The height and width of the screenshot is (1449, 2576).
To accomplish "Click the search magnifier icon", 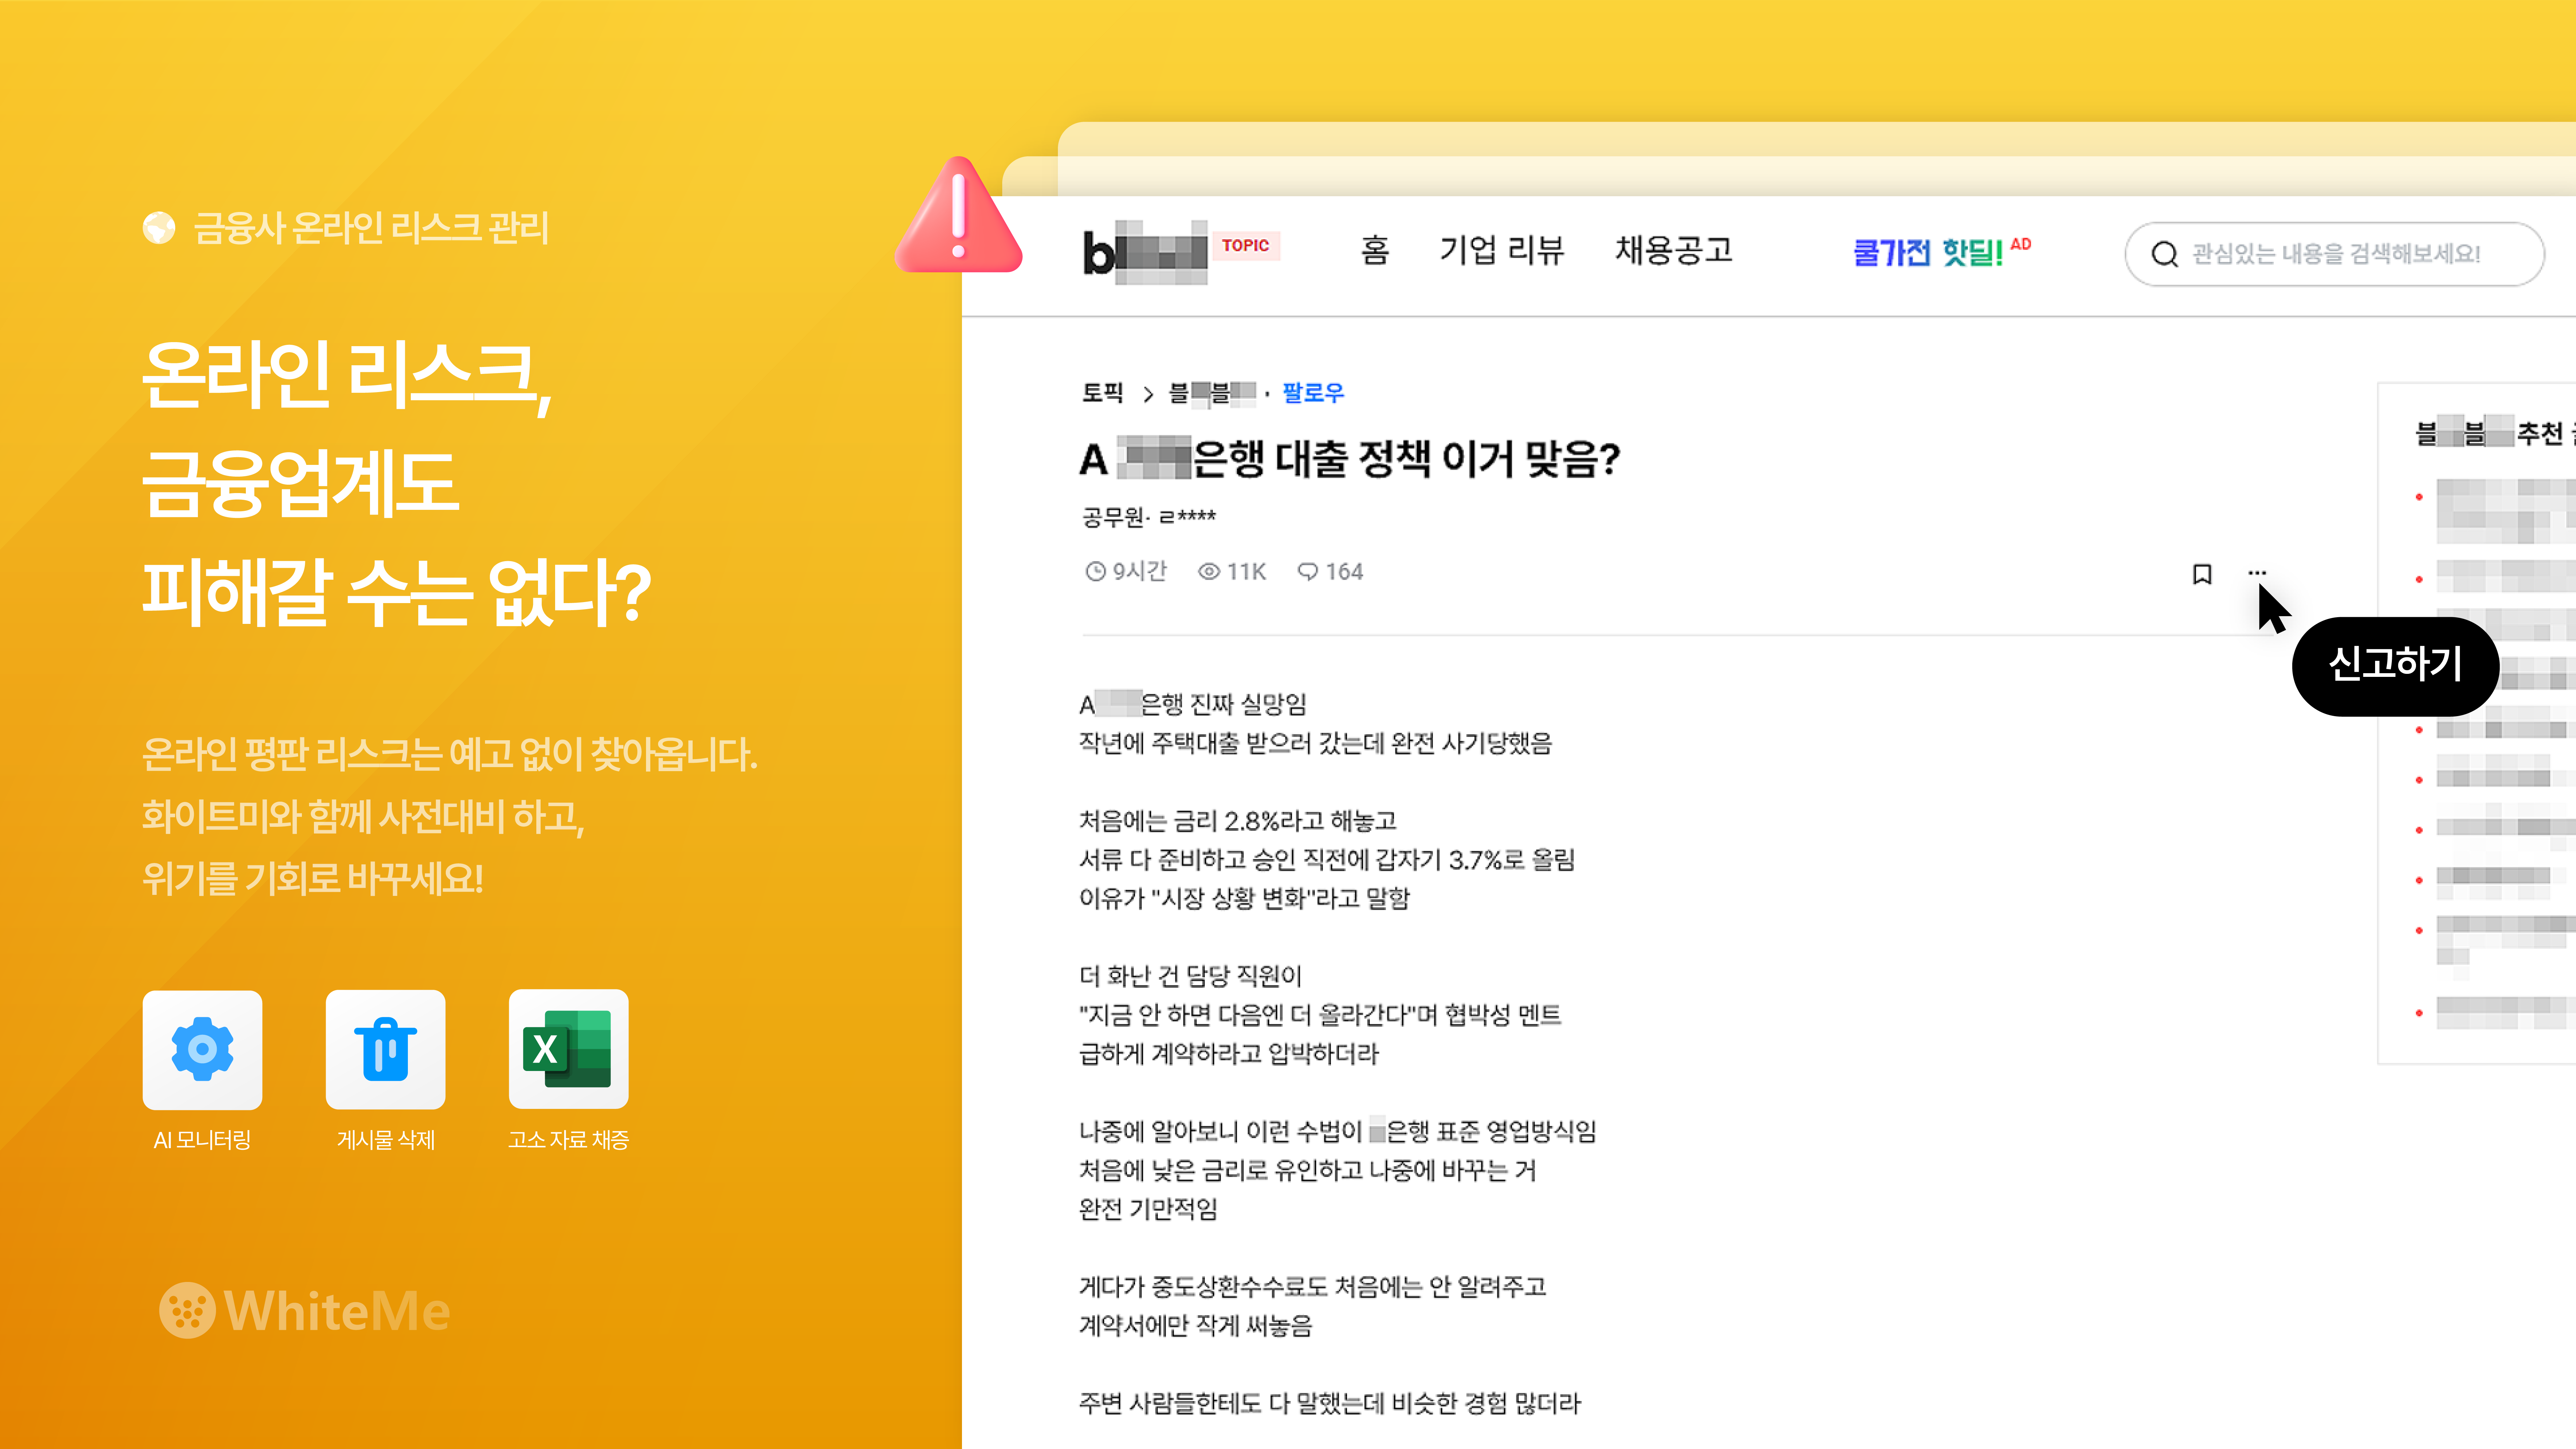I will click(2165, 254).
